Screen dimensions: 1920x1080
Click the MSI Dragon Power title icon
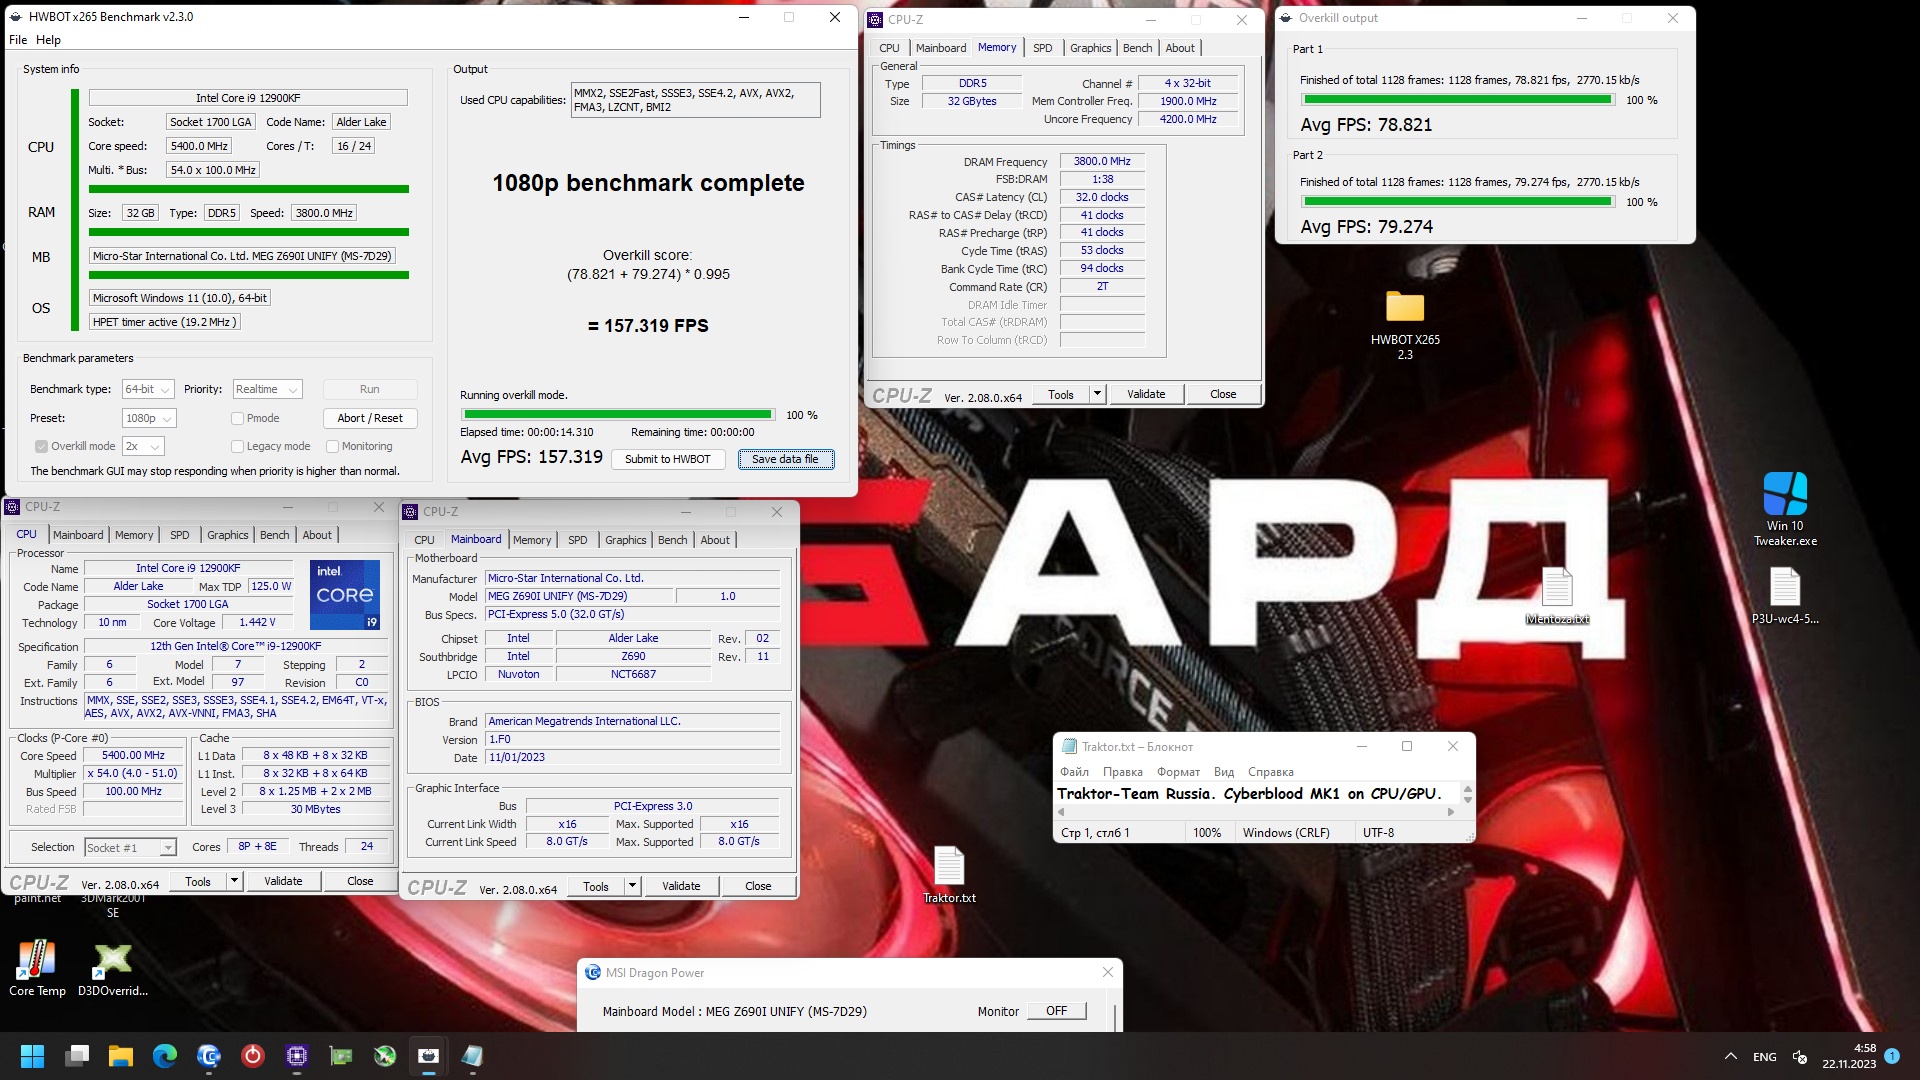(x=593, y=972)
